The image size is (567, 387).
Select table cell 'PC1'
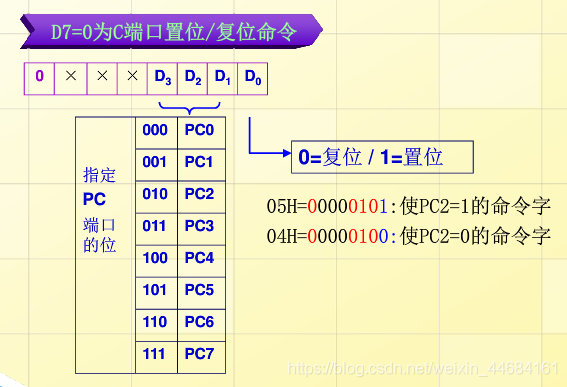point(201,165)
